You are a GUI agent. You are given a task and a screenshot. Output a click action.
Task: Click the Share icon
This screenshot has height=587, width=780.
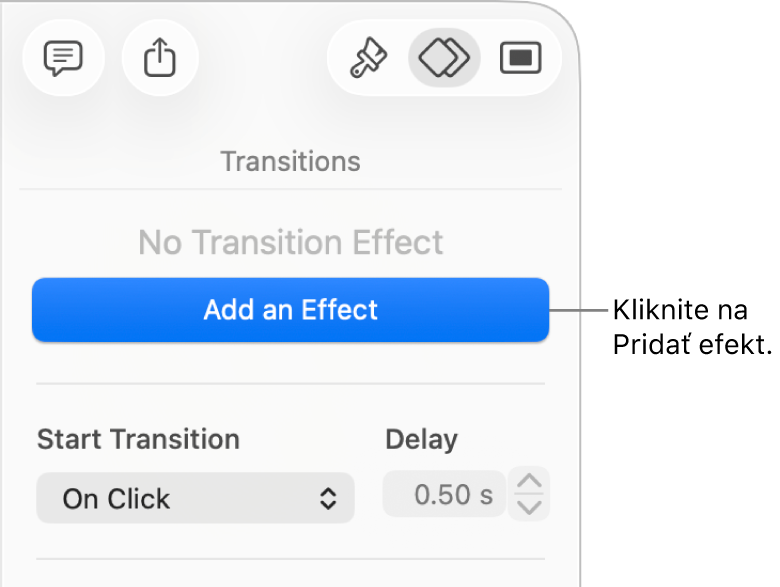(160, 59)
